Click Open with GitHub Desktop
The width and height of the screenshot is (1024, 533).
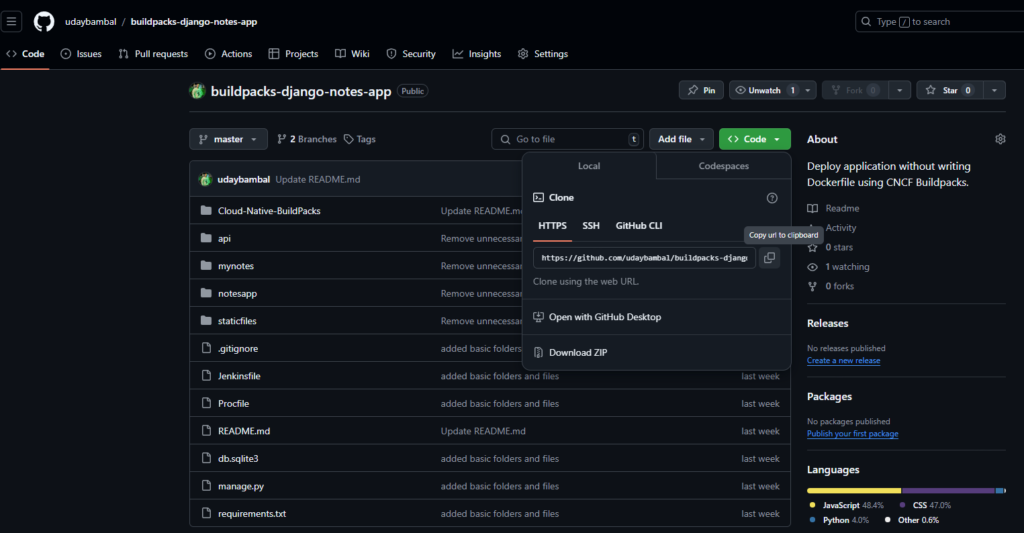click(x=605, y=317)
